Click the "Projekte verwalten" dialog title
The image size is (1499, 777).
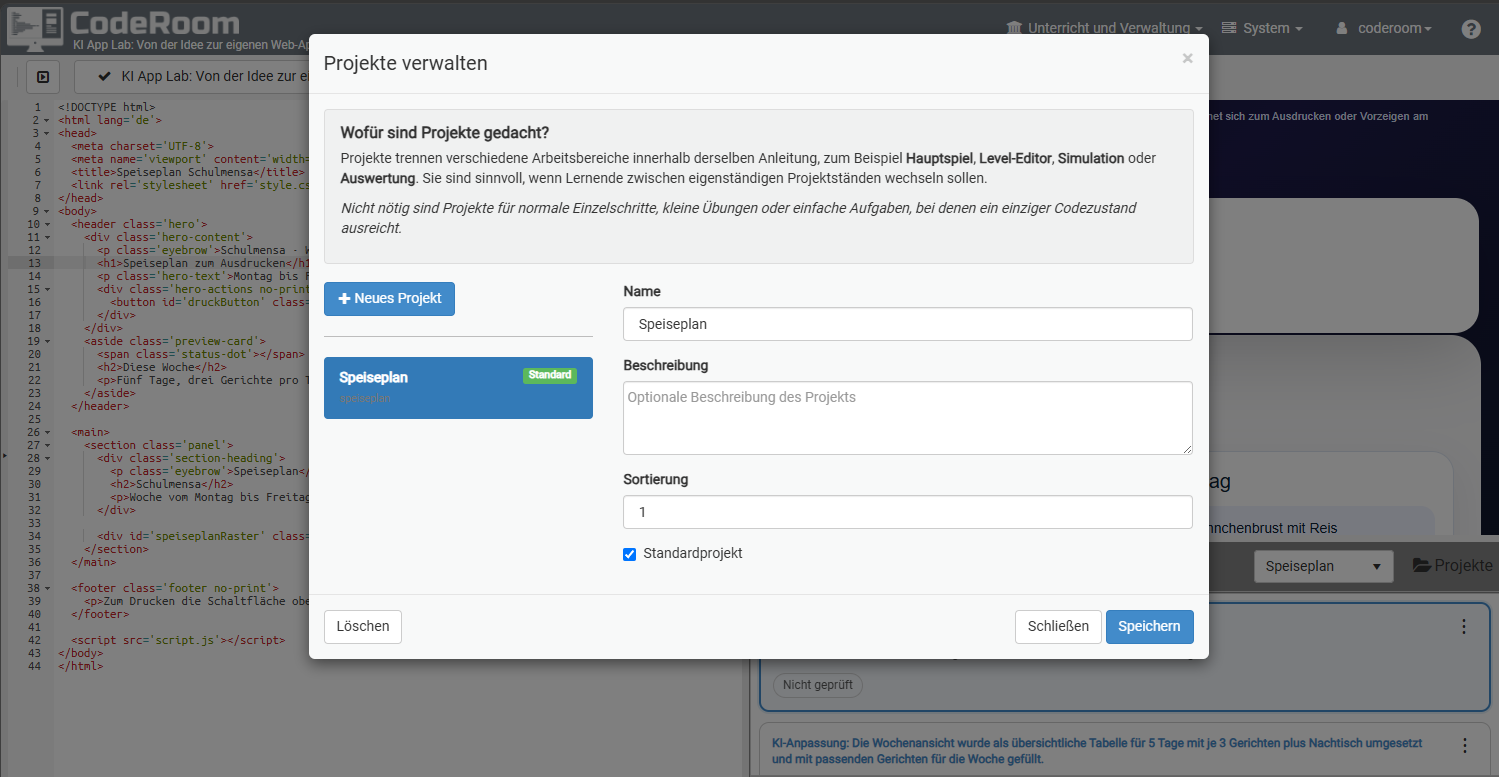tap(406, 63)
